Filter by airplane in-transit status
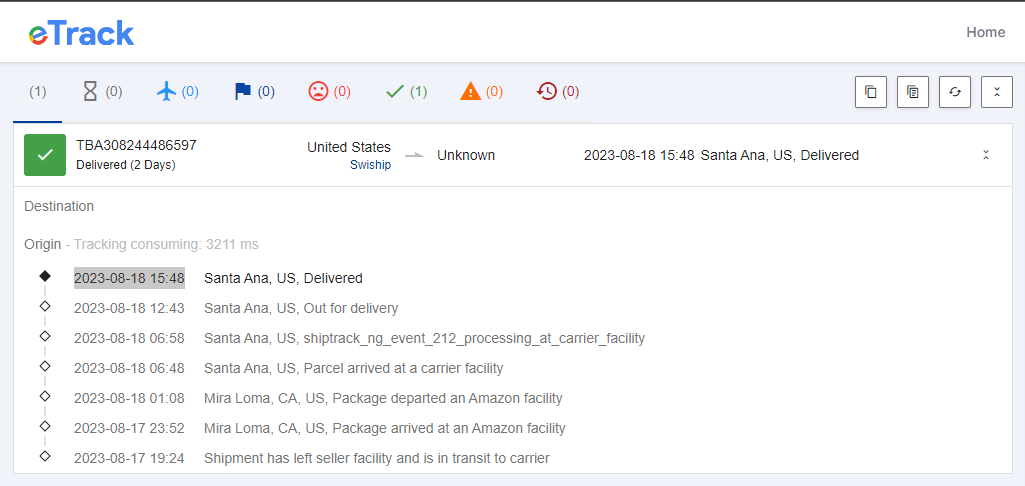This screenshot has height=486, width=1025. click(x=178, y=92)
